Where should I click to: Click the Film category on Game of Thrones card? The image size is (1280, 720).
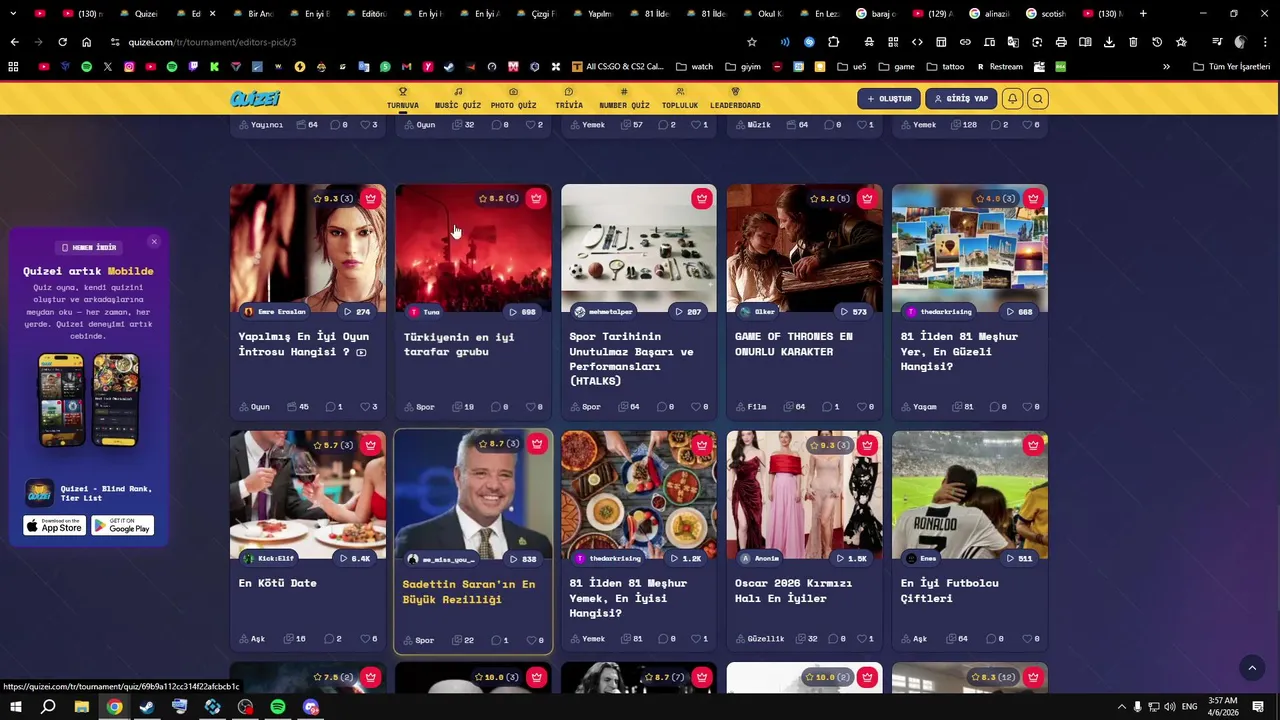coord(750,407)
